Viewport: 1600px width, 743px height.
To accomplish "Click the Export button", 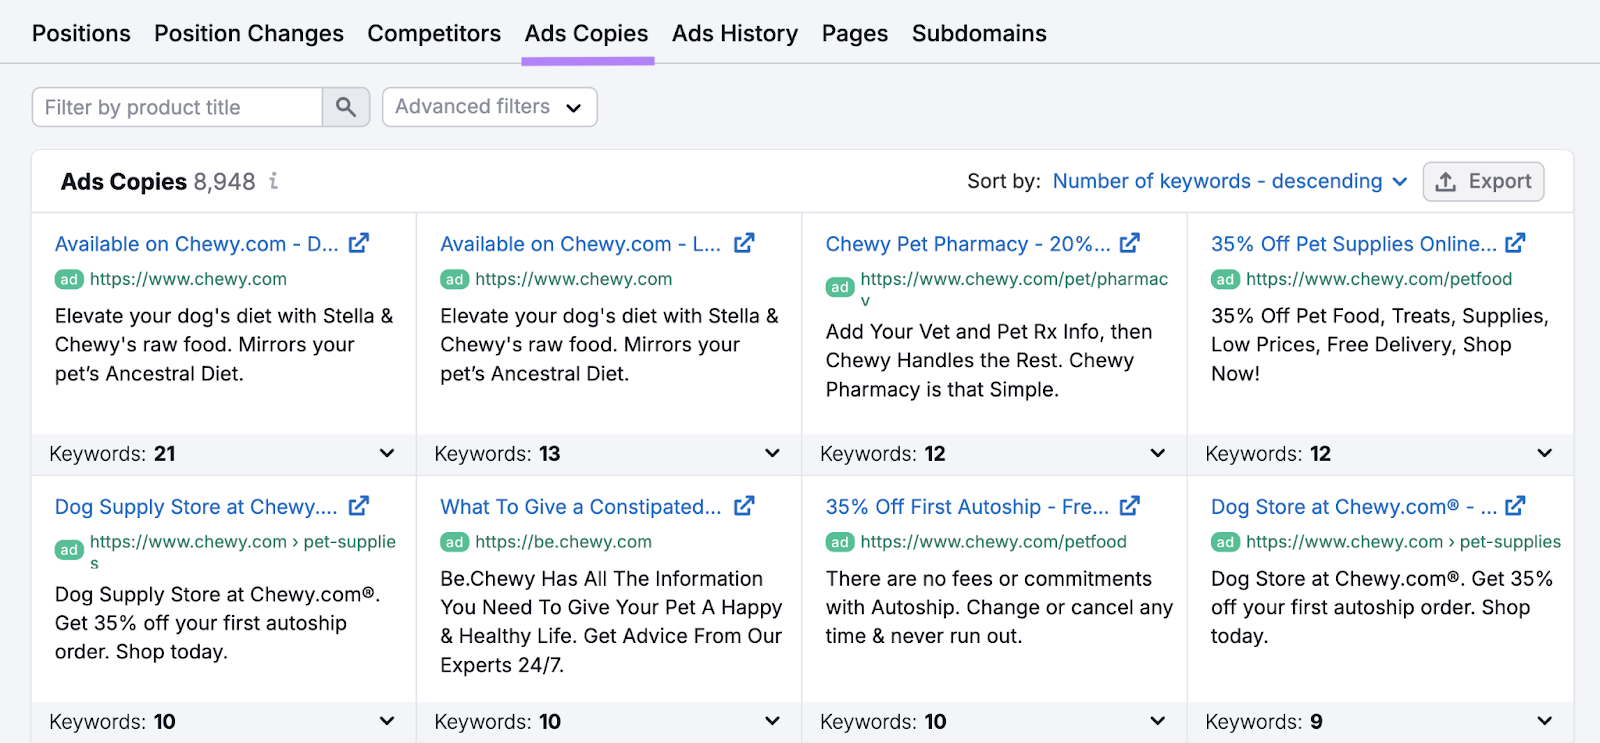I will click(1484, 181).
